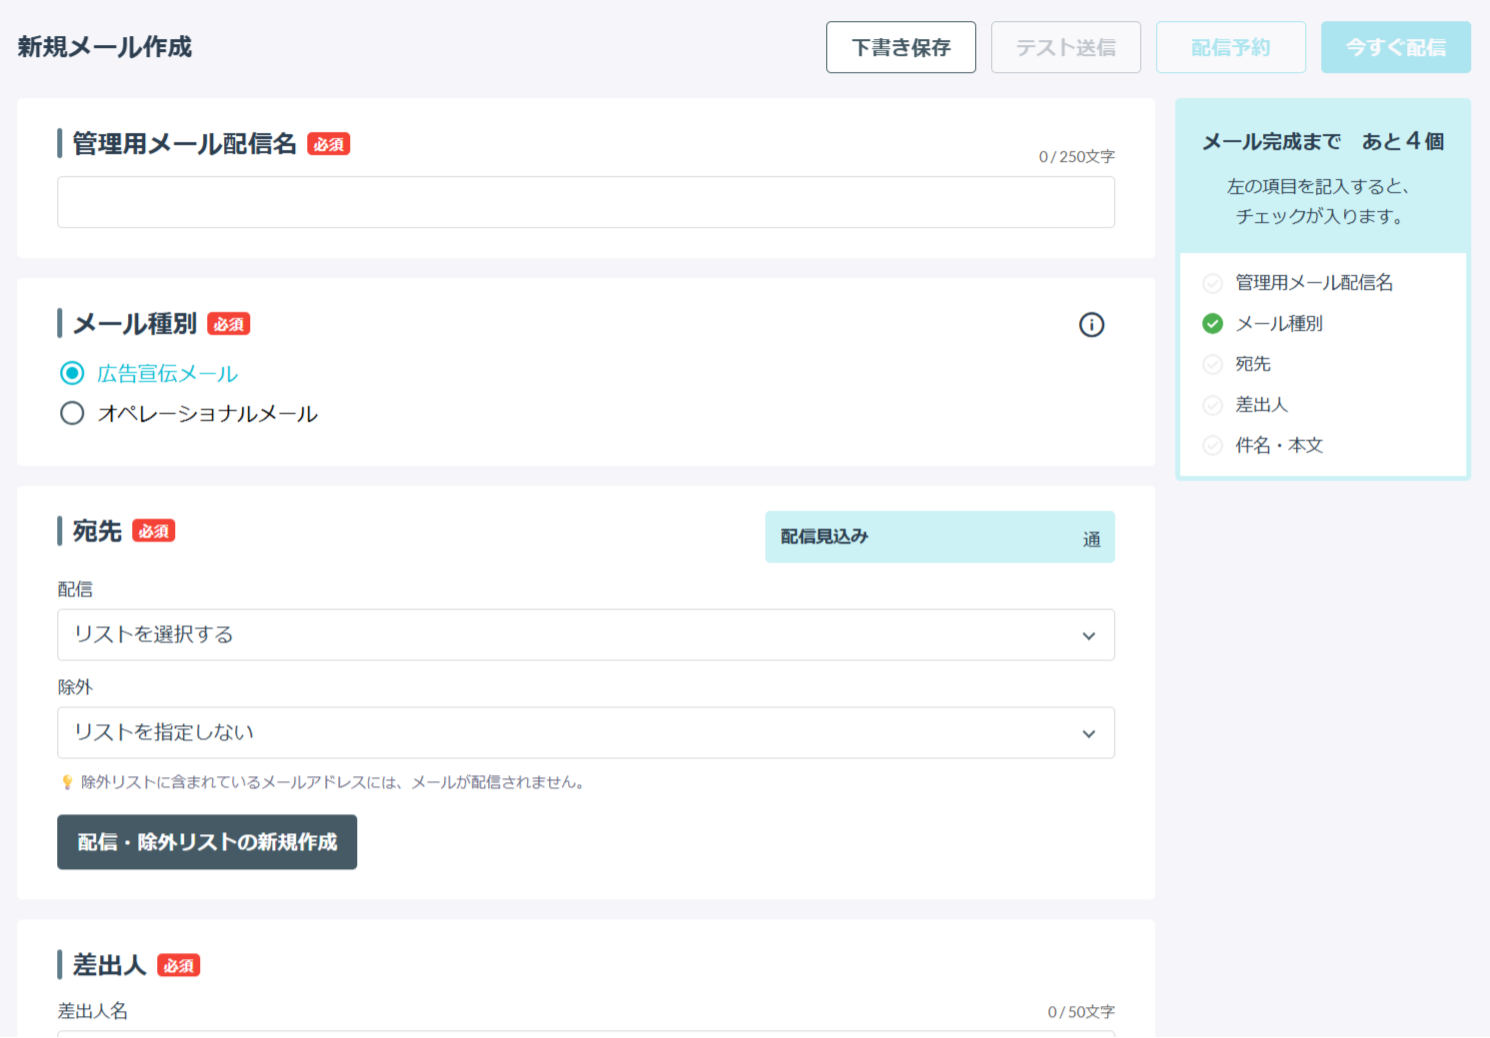Select the 広告宣伝メール radio button
Viewport: 1490px width, 1038px height.
(72, 374)
